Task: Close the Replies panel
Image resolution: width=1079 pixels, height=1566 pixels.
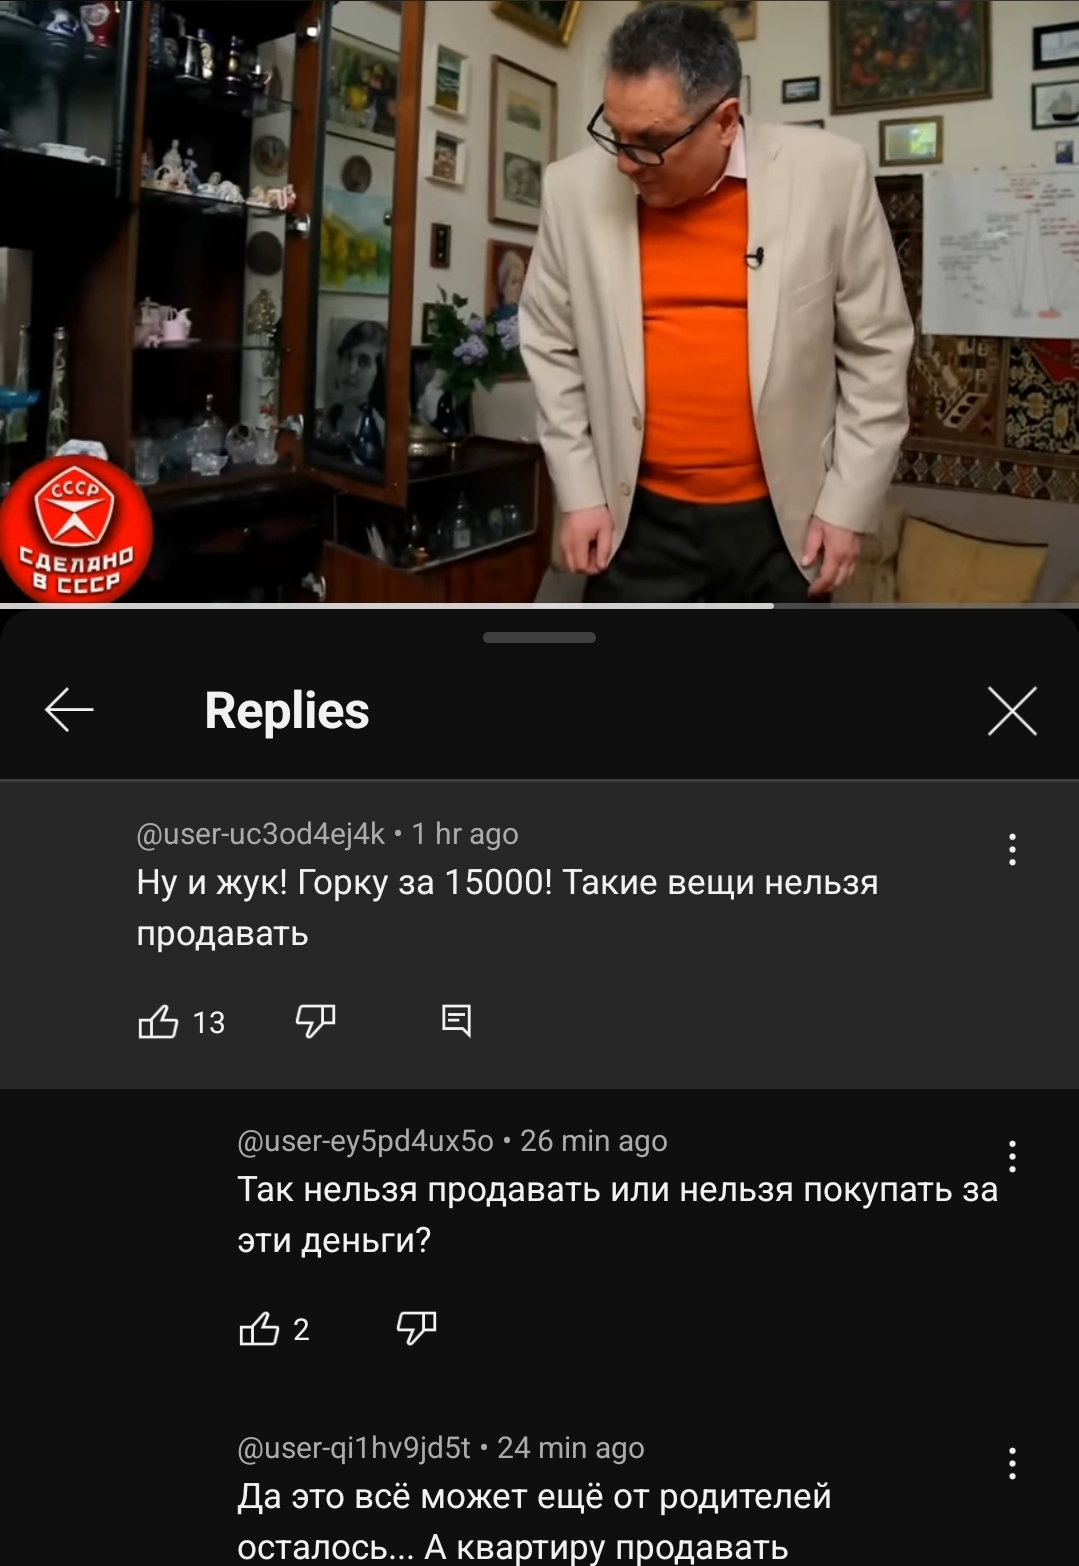Action: point(1012,711)
